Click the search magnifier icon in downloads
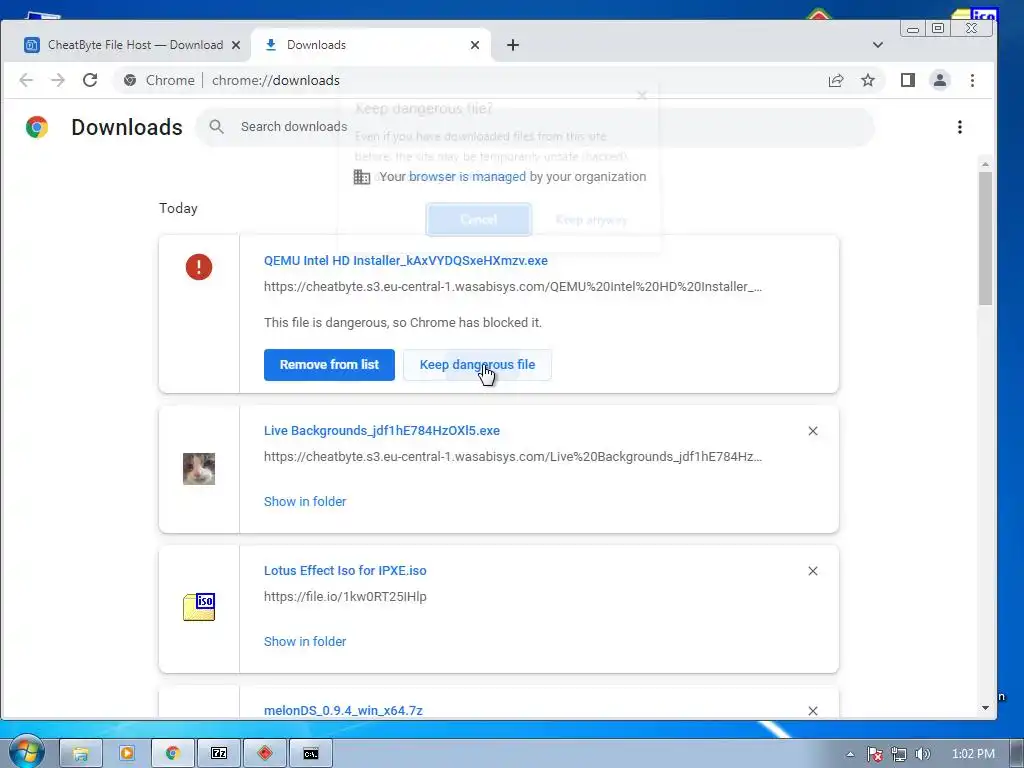Viewport: 1024px width, 768px height. click(217, 127)
